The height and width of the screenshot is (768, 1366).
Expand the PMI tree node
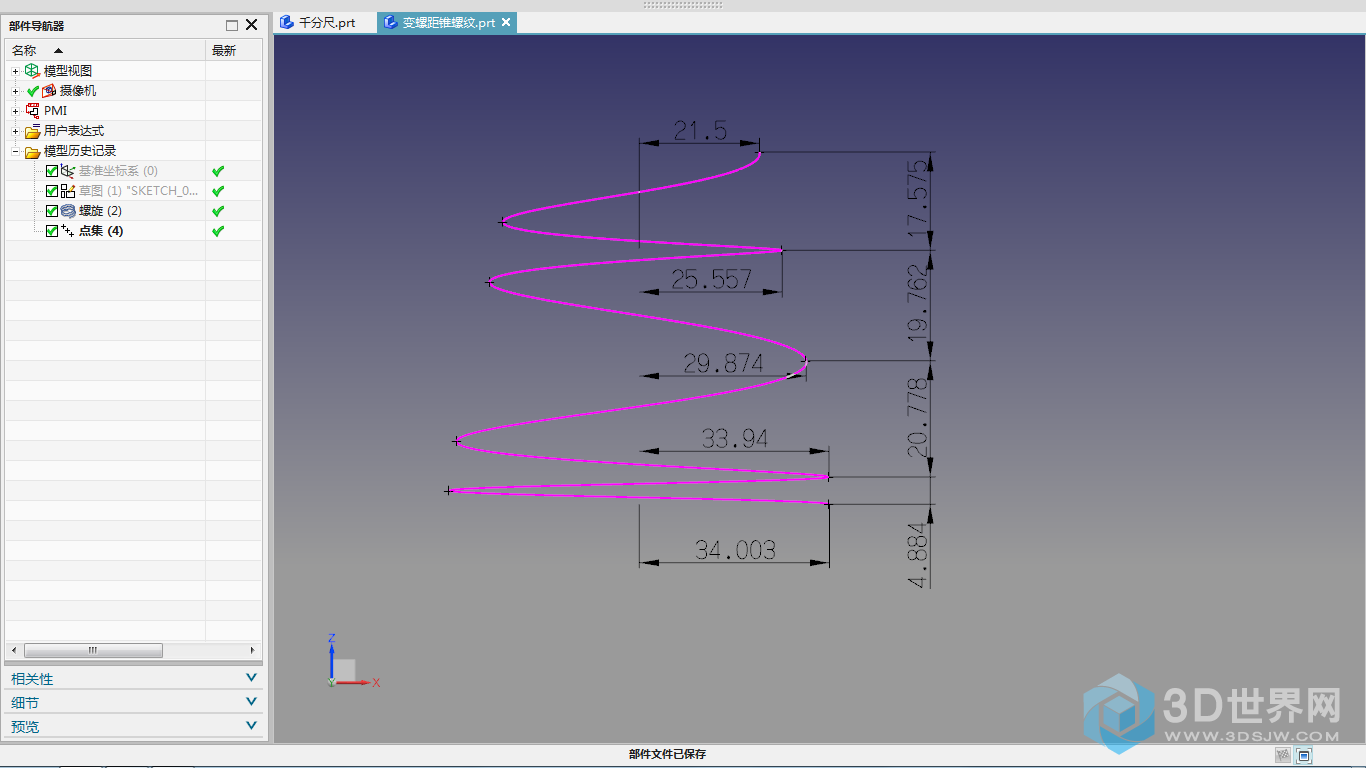(x=16, y=111)
